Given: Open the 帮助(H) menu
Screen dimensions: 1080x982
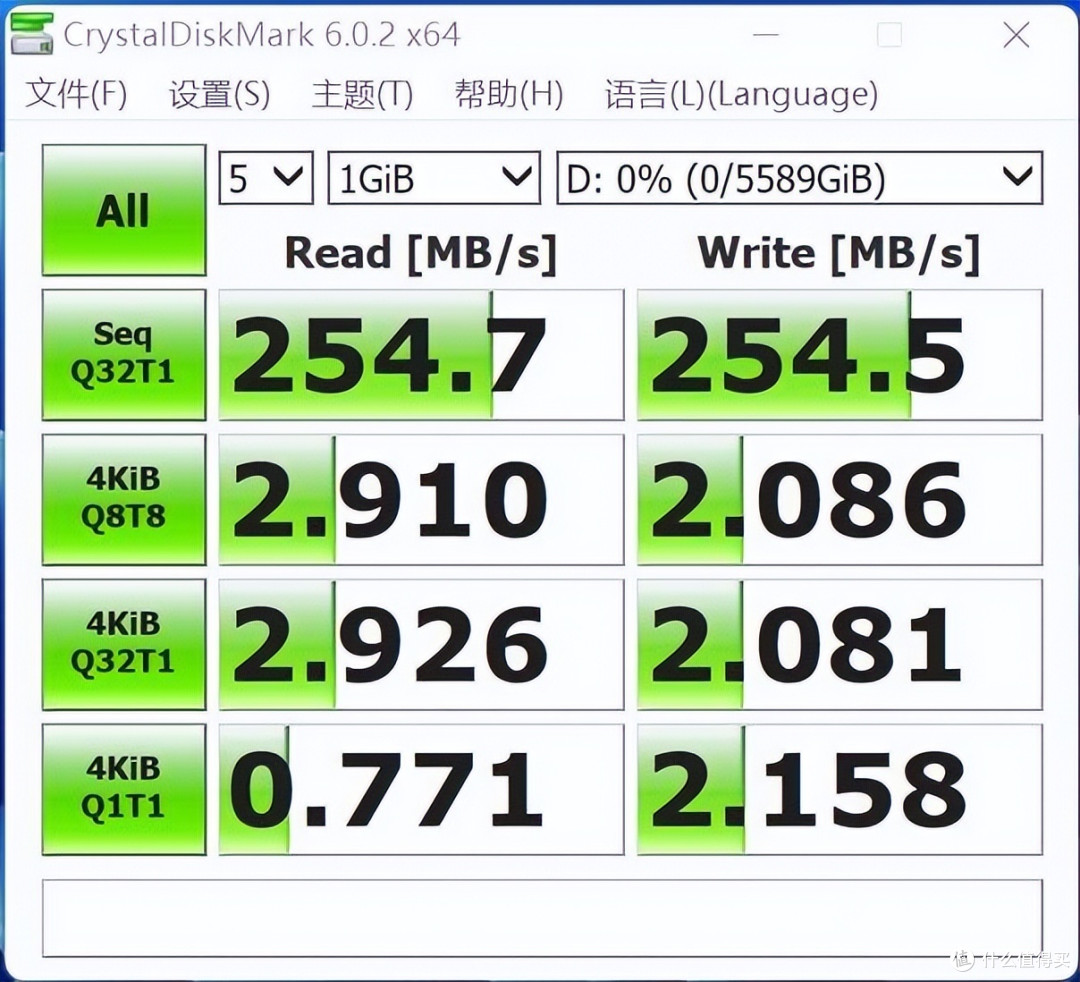Looking at the screenshot, I should [508, 94].
